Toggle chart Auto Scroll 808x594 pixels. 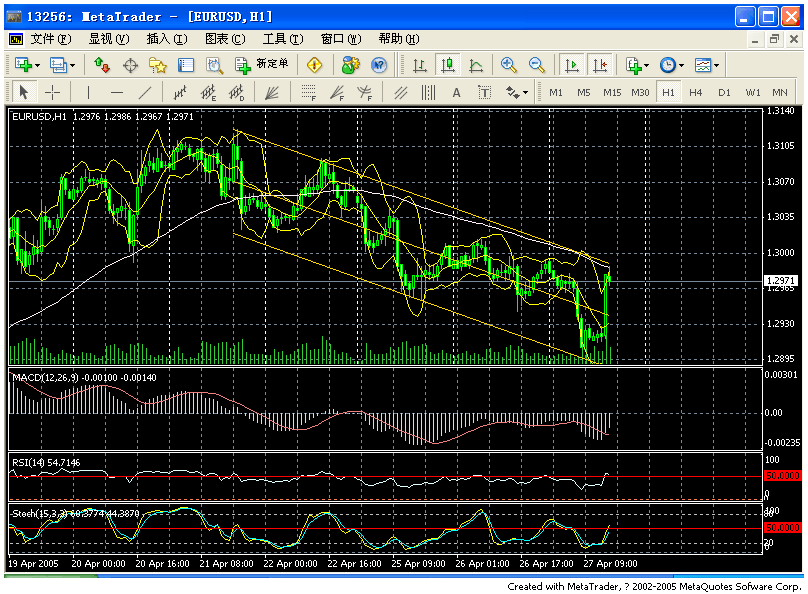point(572,65)
